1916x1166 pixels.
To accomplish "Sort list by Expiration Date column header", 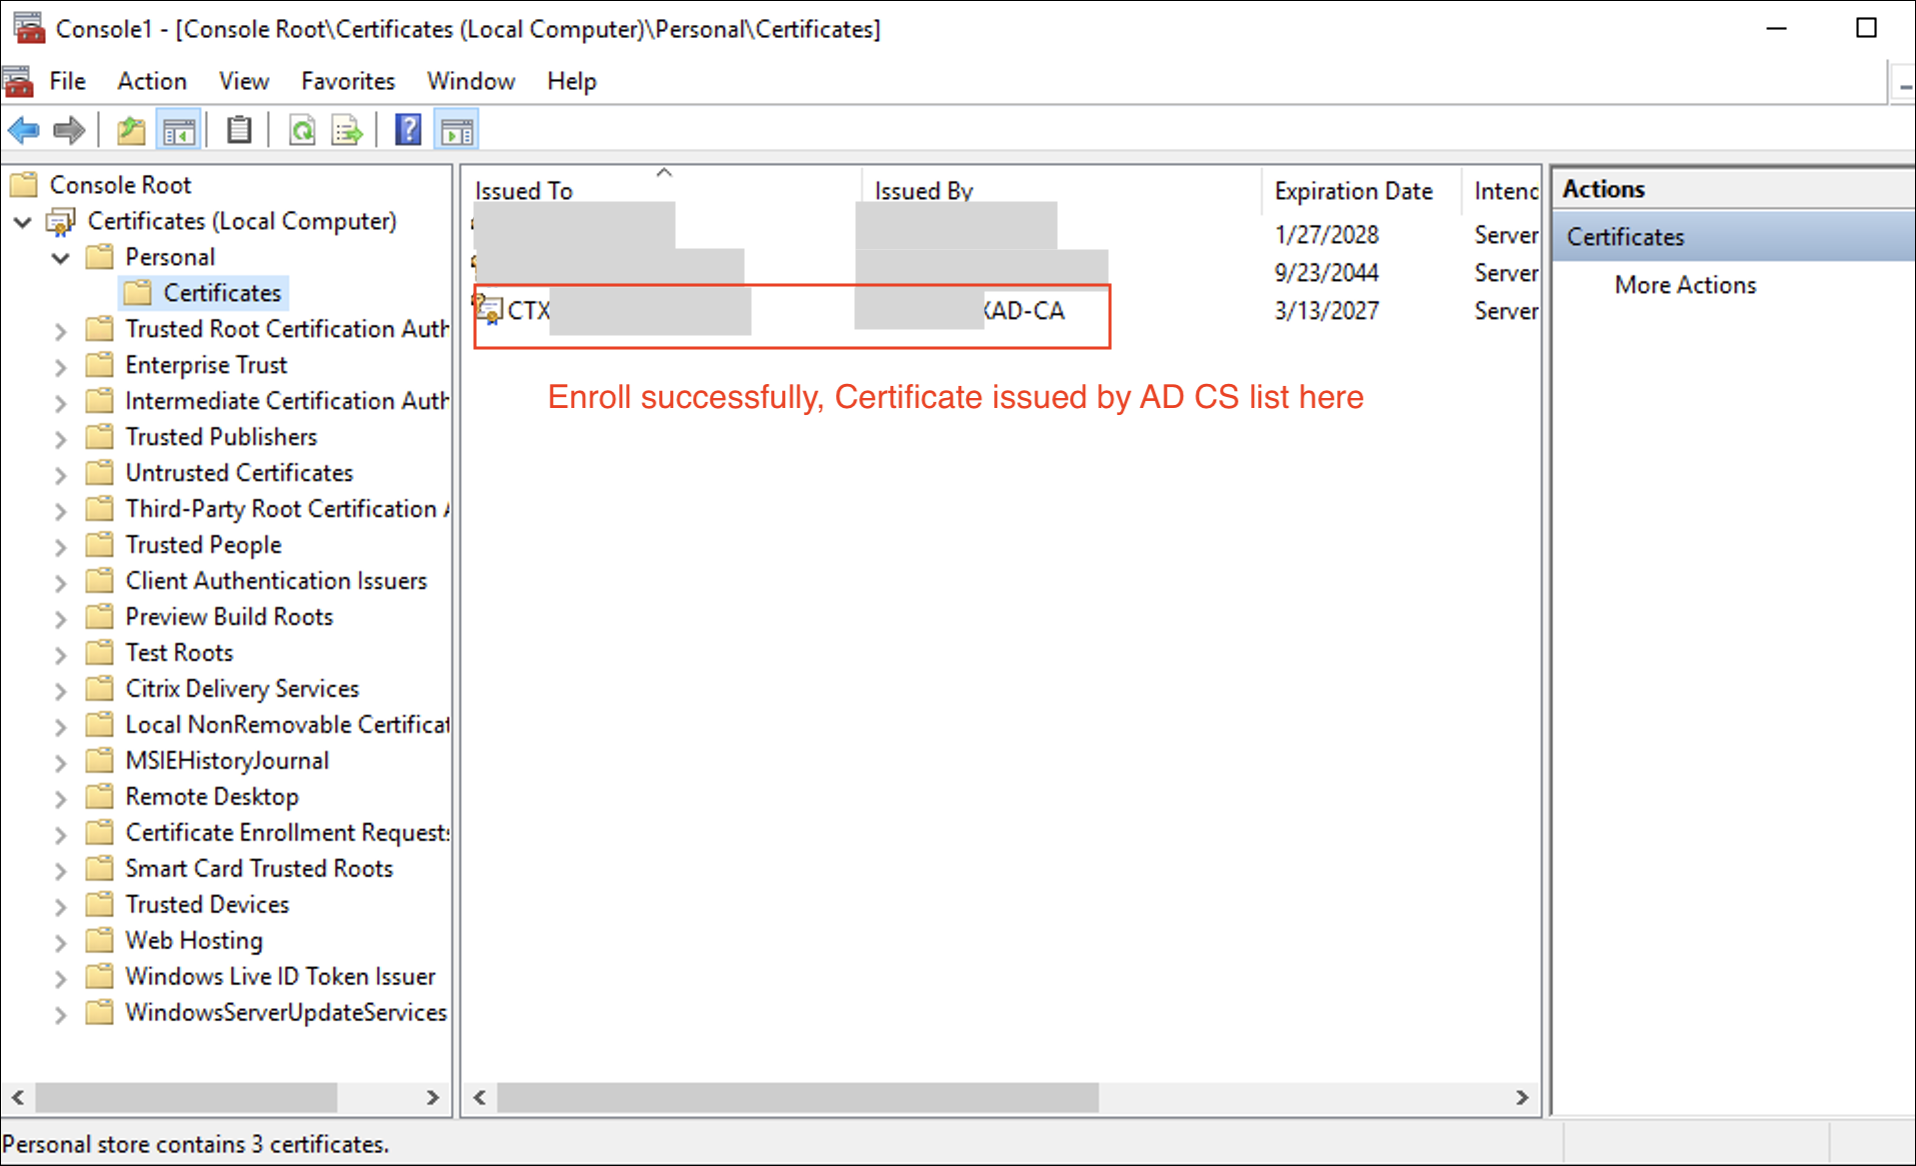I will [x=1353, y=191].
